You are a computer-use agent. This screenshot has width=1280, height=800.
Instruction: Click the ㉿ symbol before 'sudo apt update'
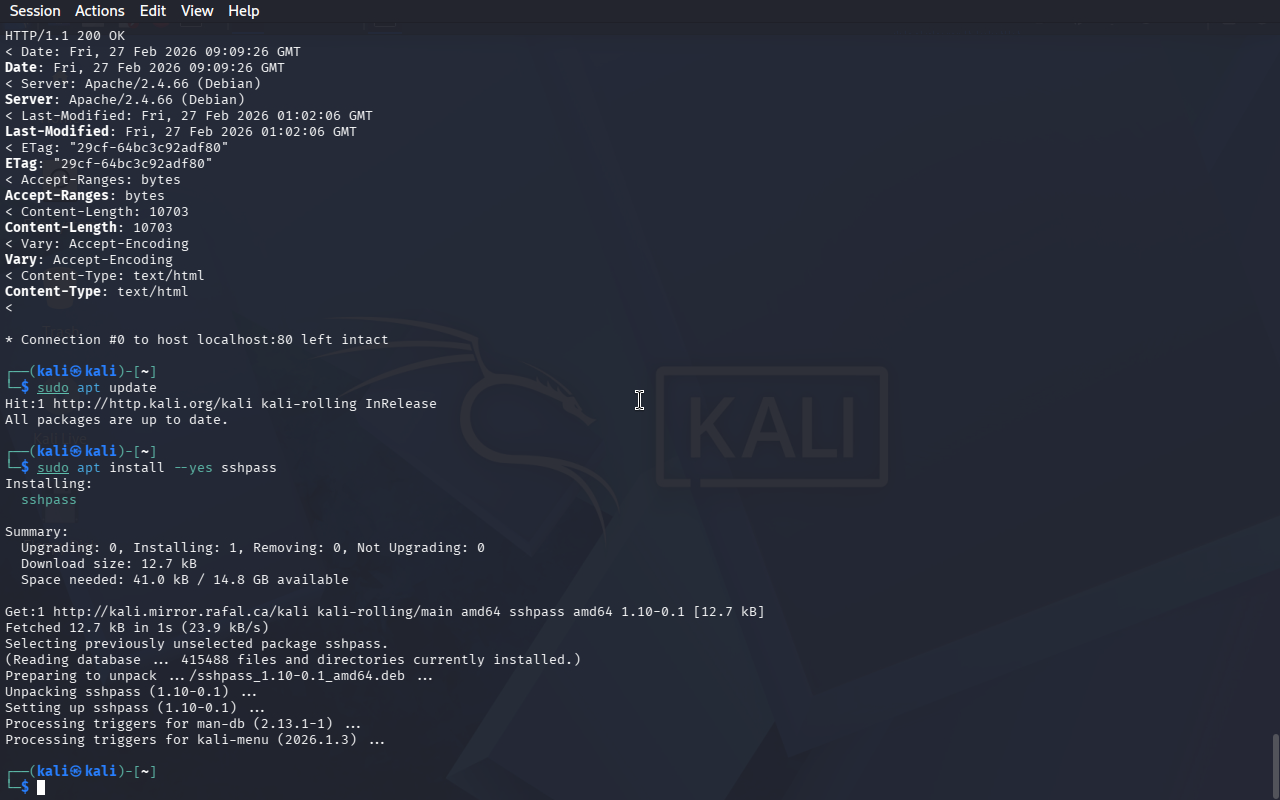tap(76, 372)
